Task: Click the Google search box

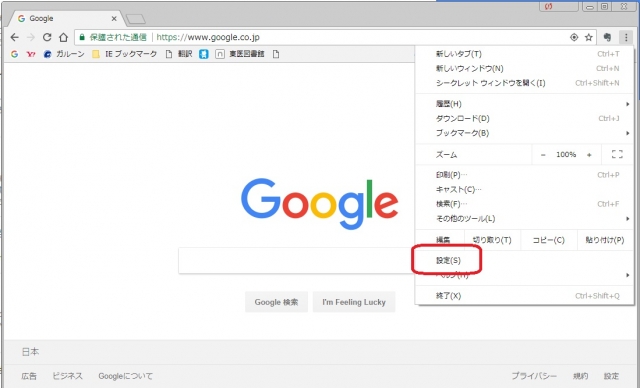Action: (296, 260)
